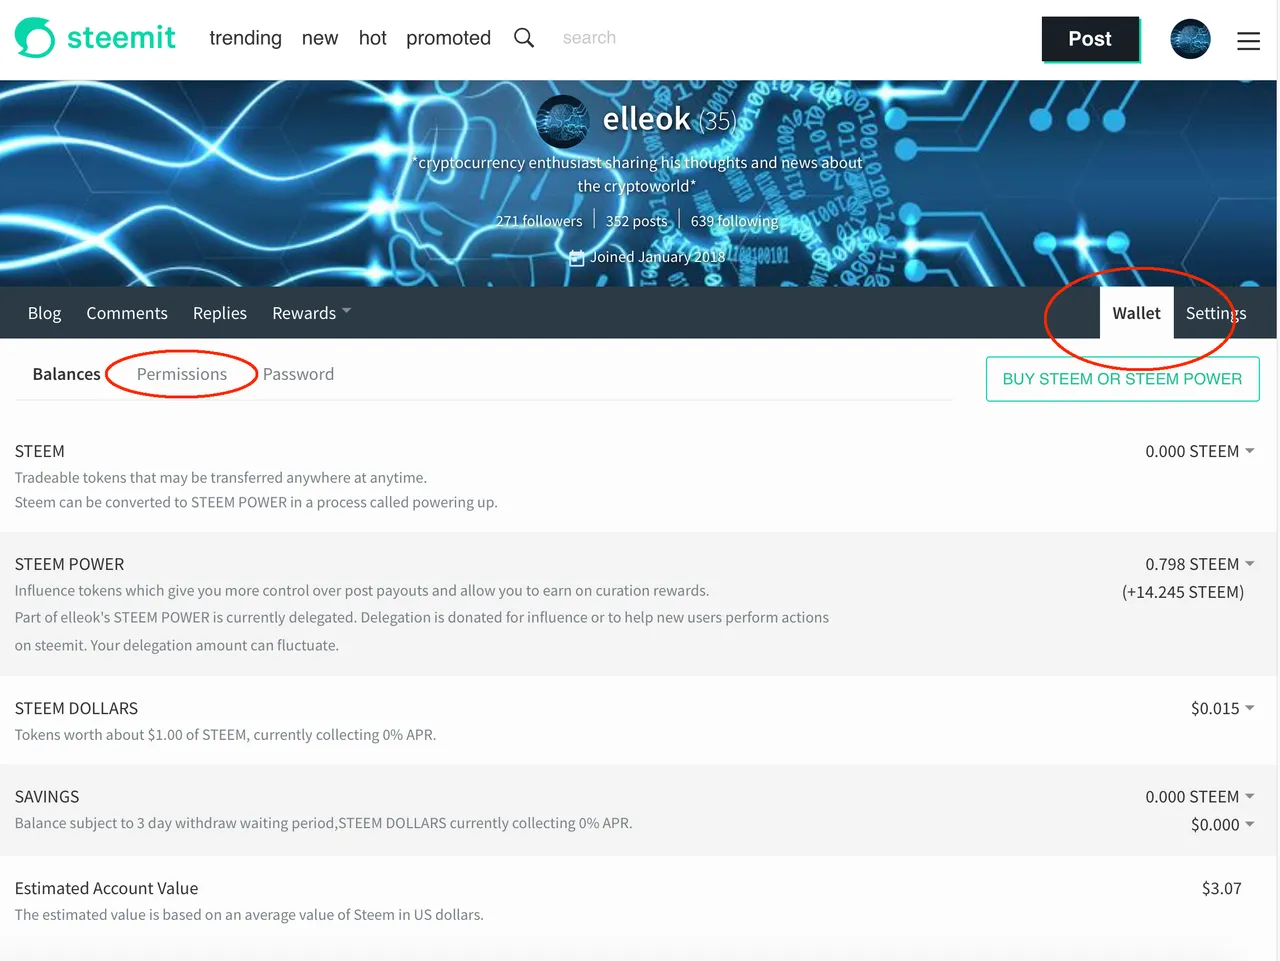
Task: Open the new posts feed
Action: [x=320, y=38]
